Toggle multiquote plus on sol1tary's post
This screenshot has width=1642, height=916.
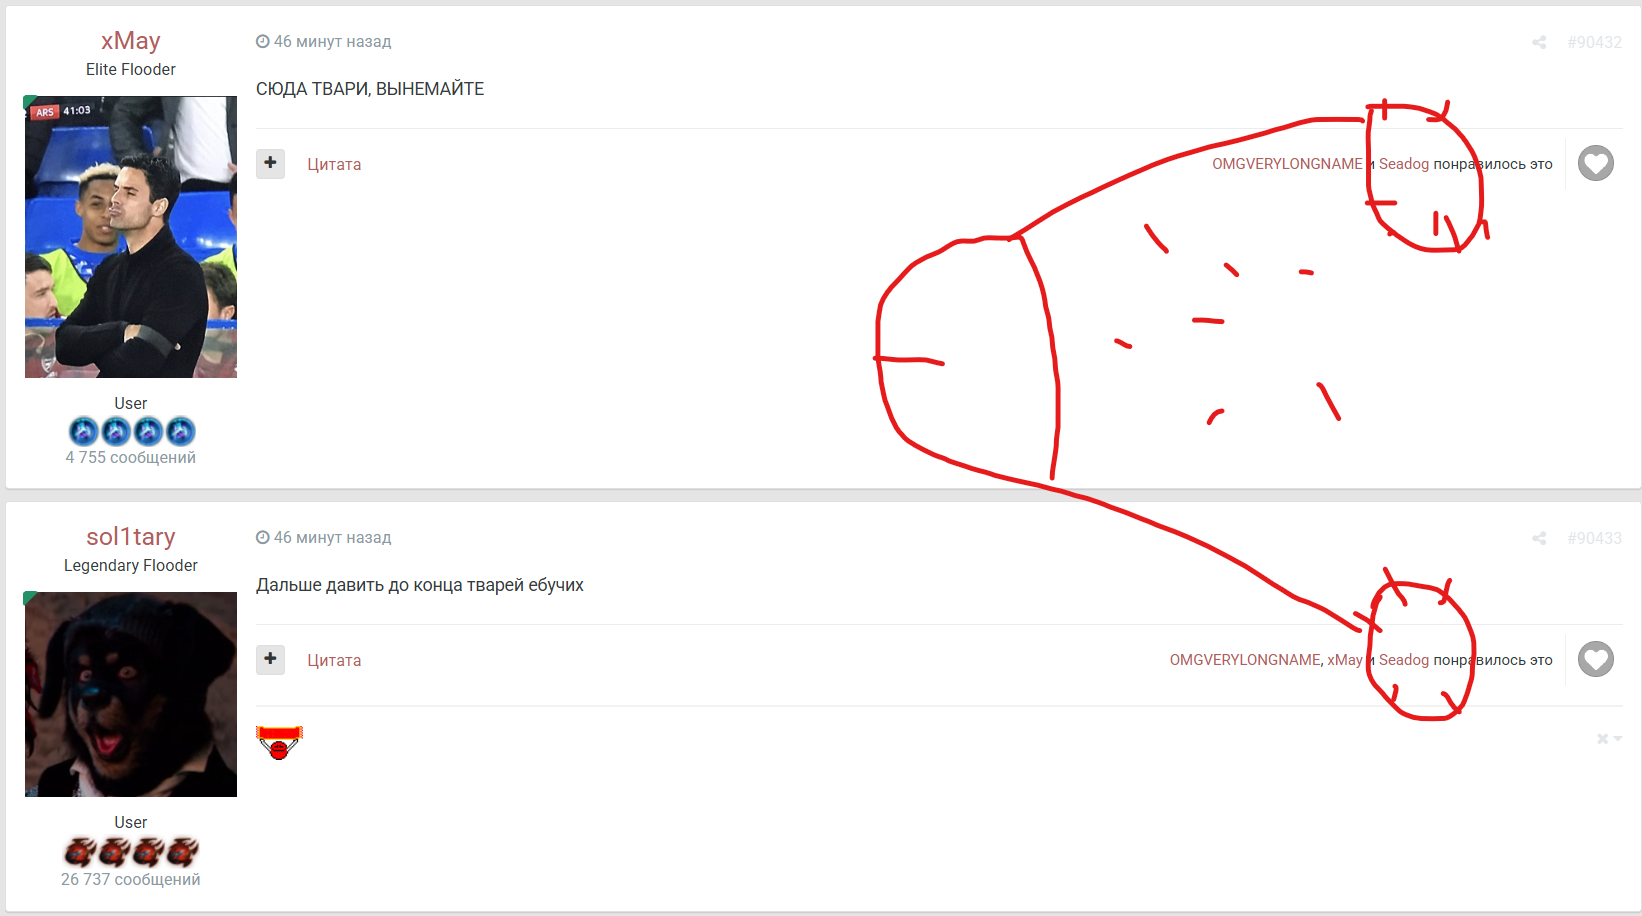tap(270, 659)
